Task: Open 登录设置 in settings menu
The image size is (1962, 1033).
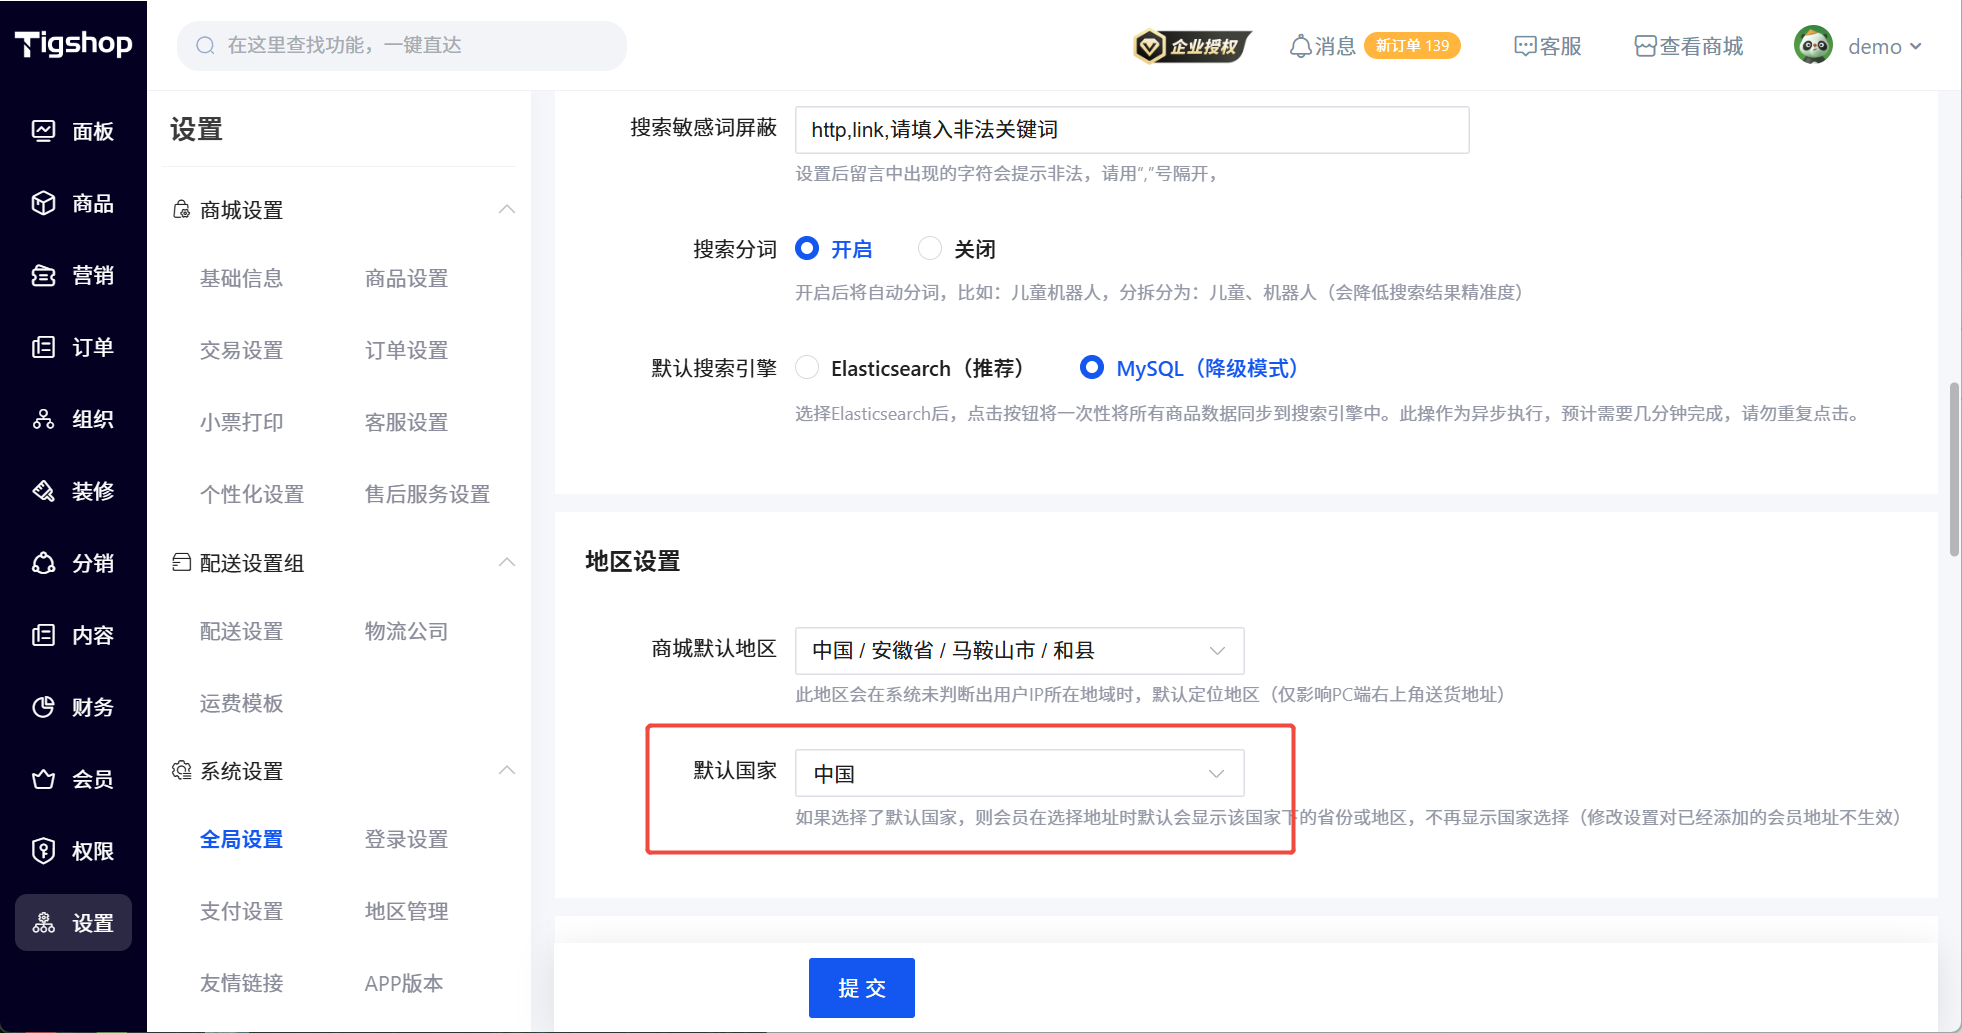Action: [406, 839]
